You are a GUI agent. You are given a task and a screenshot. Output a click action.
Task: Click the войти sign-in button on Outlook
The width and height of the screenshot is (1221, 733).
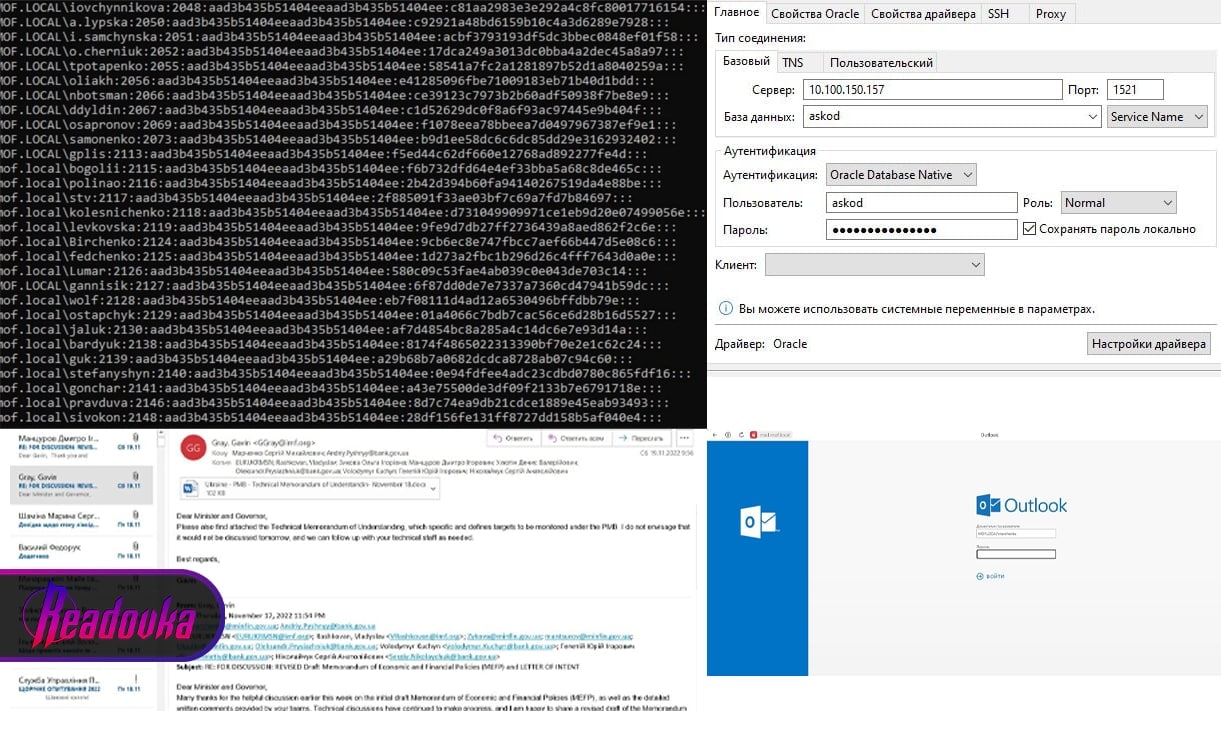990,576
